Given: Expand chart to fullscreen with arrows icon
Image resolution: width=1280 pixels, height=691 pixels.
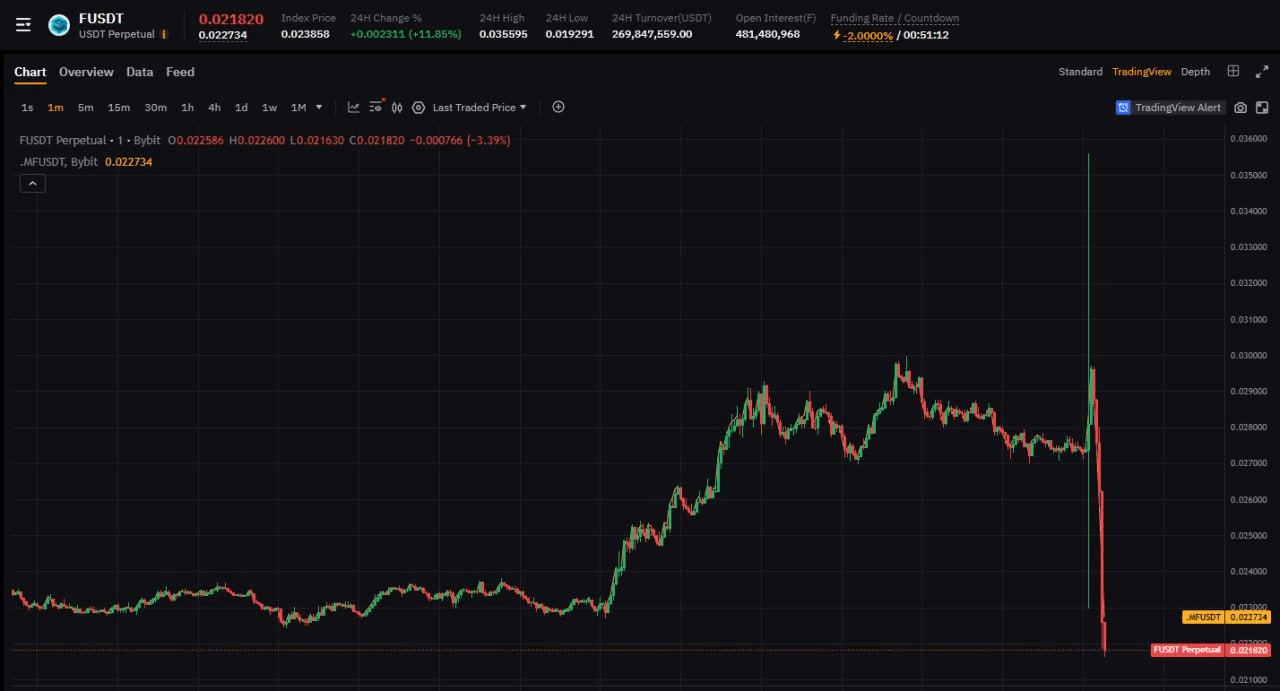Looking at the screenshot, I should [1261, 71].
